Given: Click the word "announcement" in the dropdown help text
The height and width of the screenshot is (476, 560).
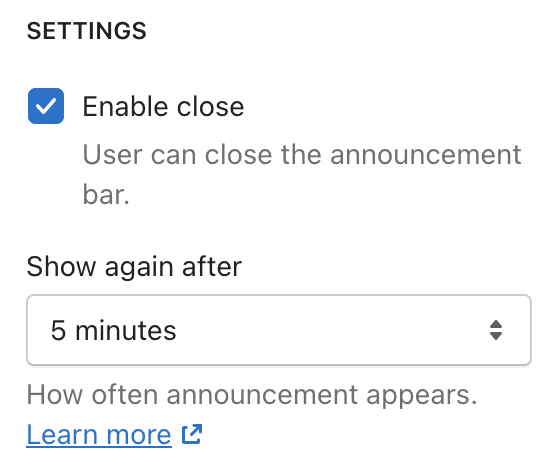Looking at the screenshot, I should point(262,395).
